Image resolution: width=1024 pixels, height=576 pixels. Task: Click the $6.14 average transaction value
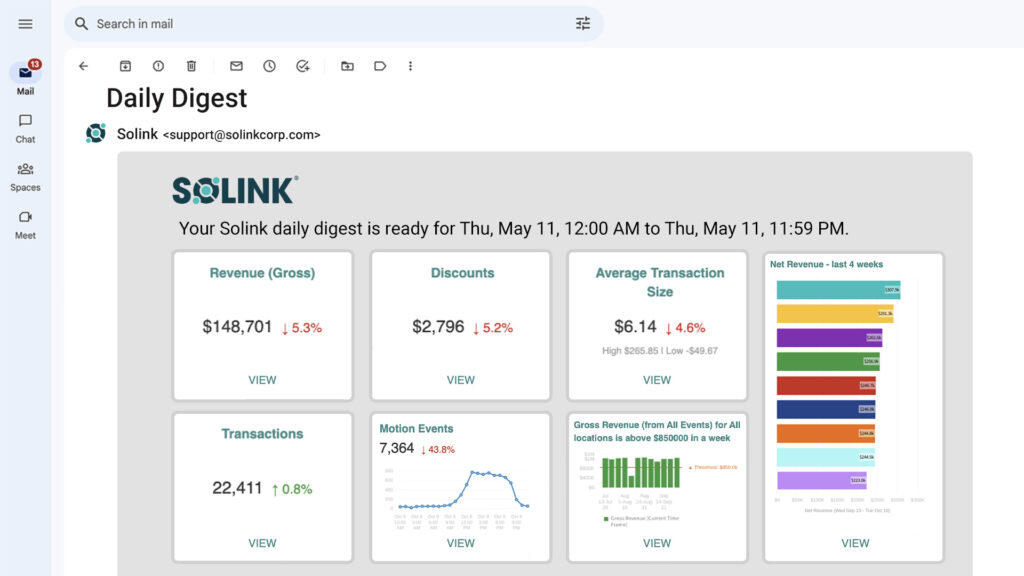point(635,327)
